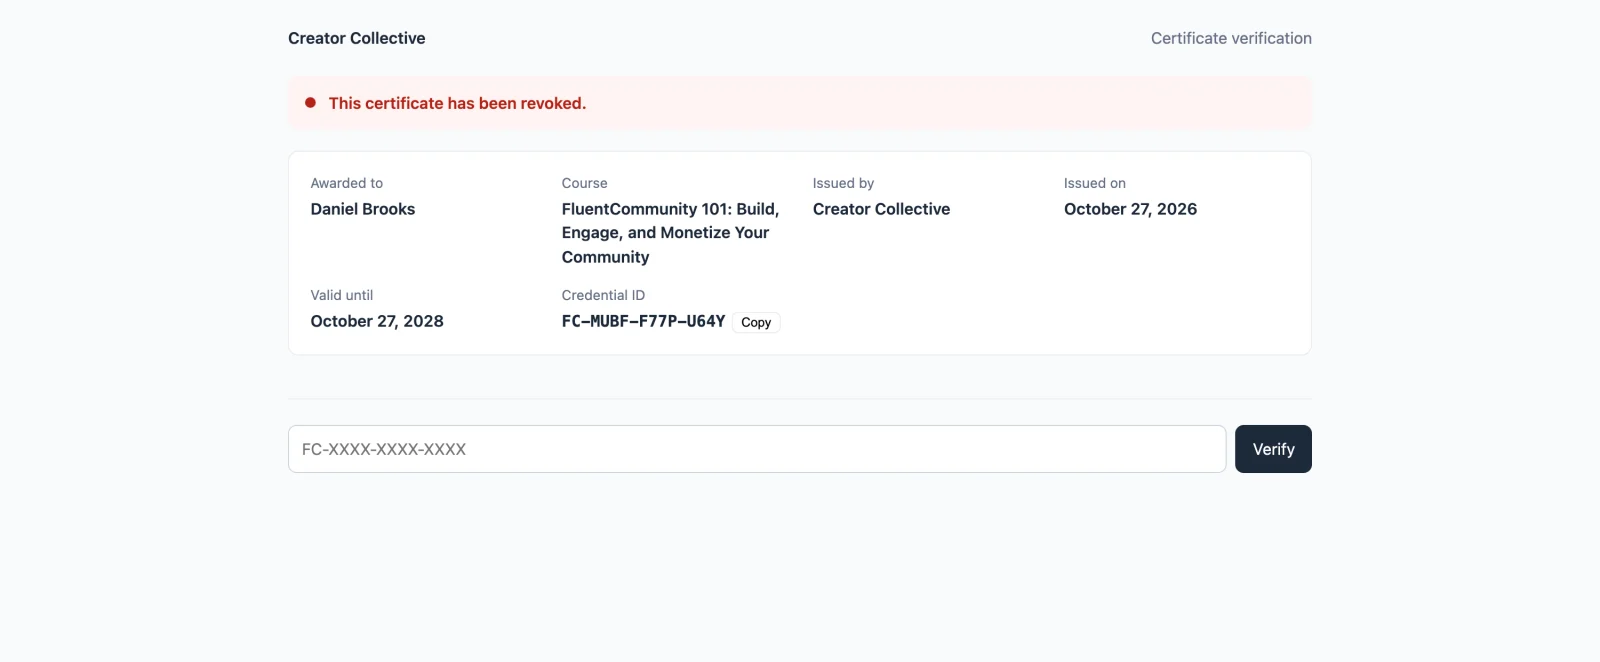Focus the FC-XXXX-XXXX-XXXX credential input field
Image resolution: width=1600 pixels, height=662 pixels.
click(x=757, y=449)
